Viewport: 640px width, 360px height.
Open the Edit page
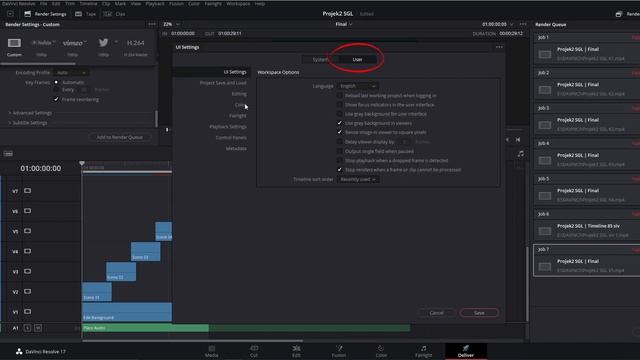296,351
